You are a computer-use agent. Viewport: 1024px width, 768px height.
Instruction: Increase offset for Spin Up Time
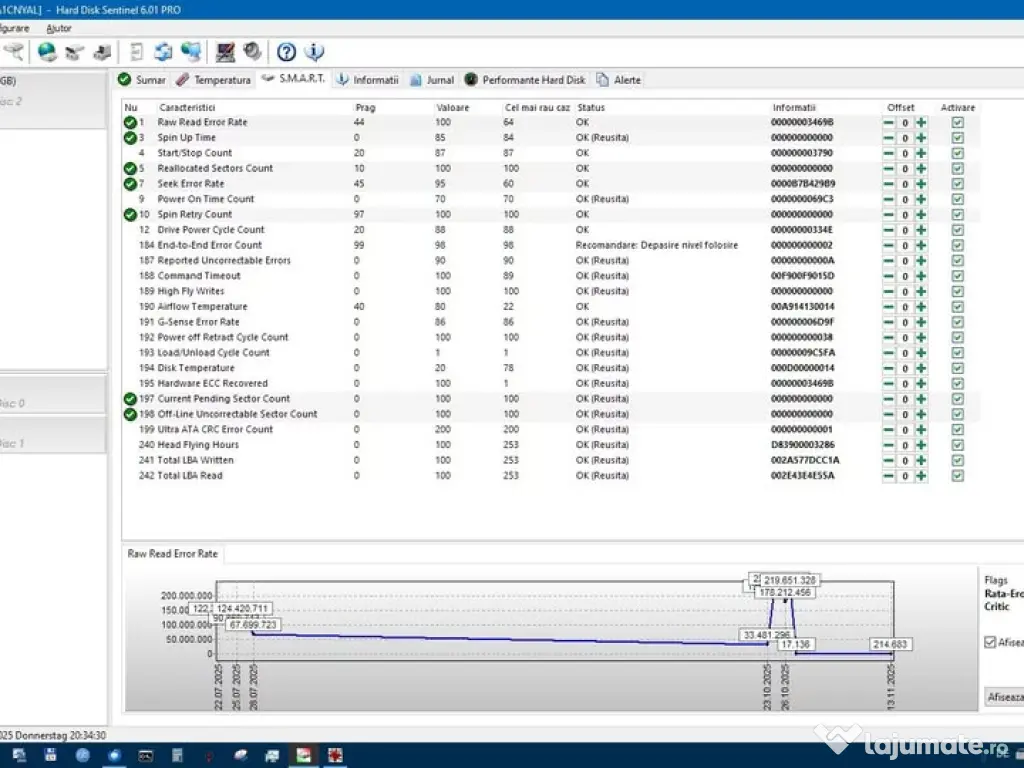click(x=921, y=138)
